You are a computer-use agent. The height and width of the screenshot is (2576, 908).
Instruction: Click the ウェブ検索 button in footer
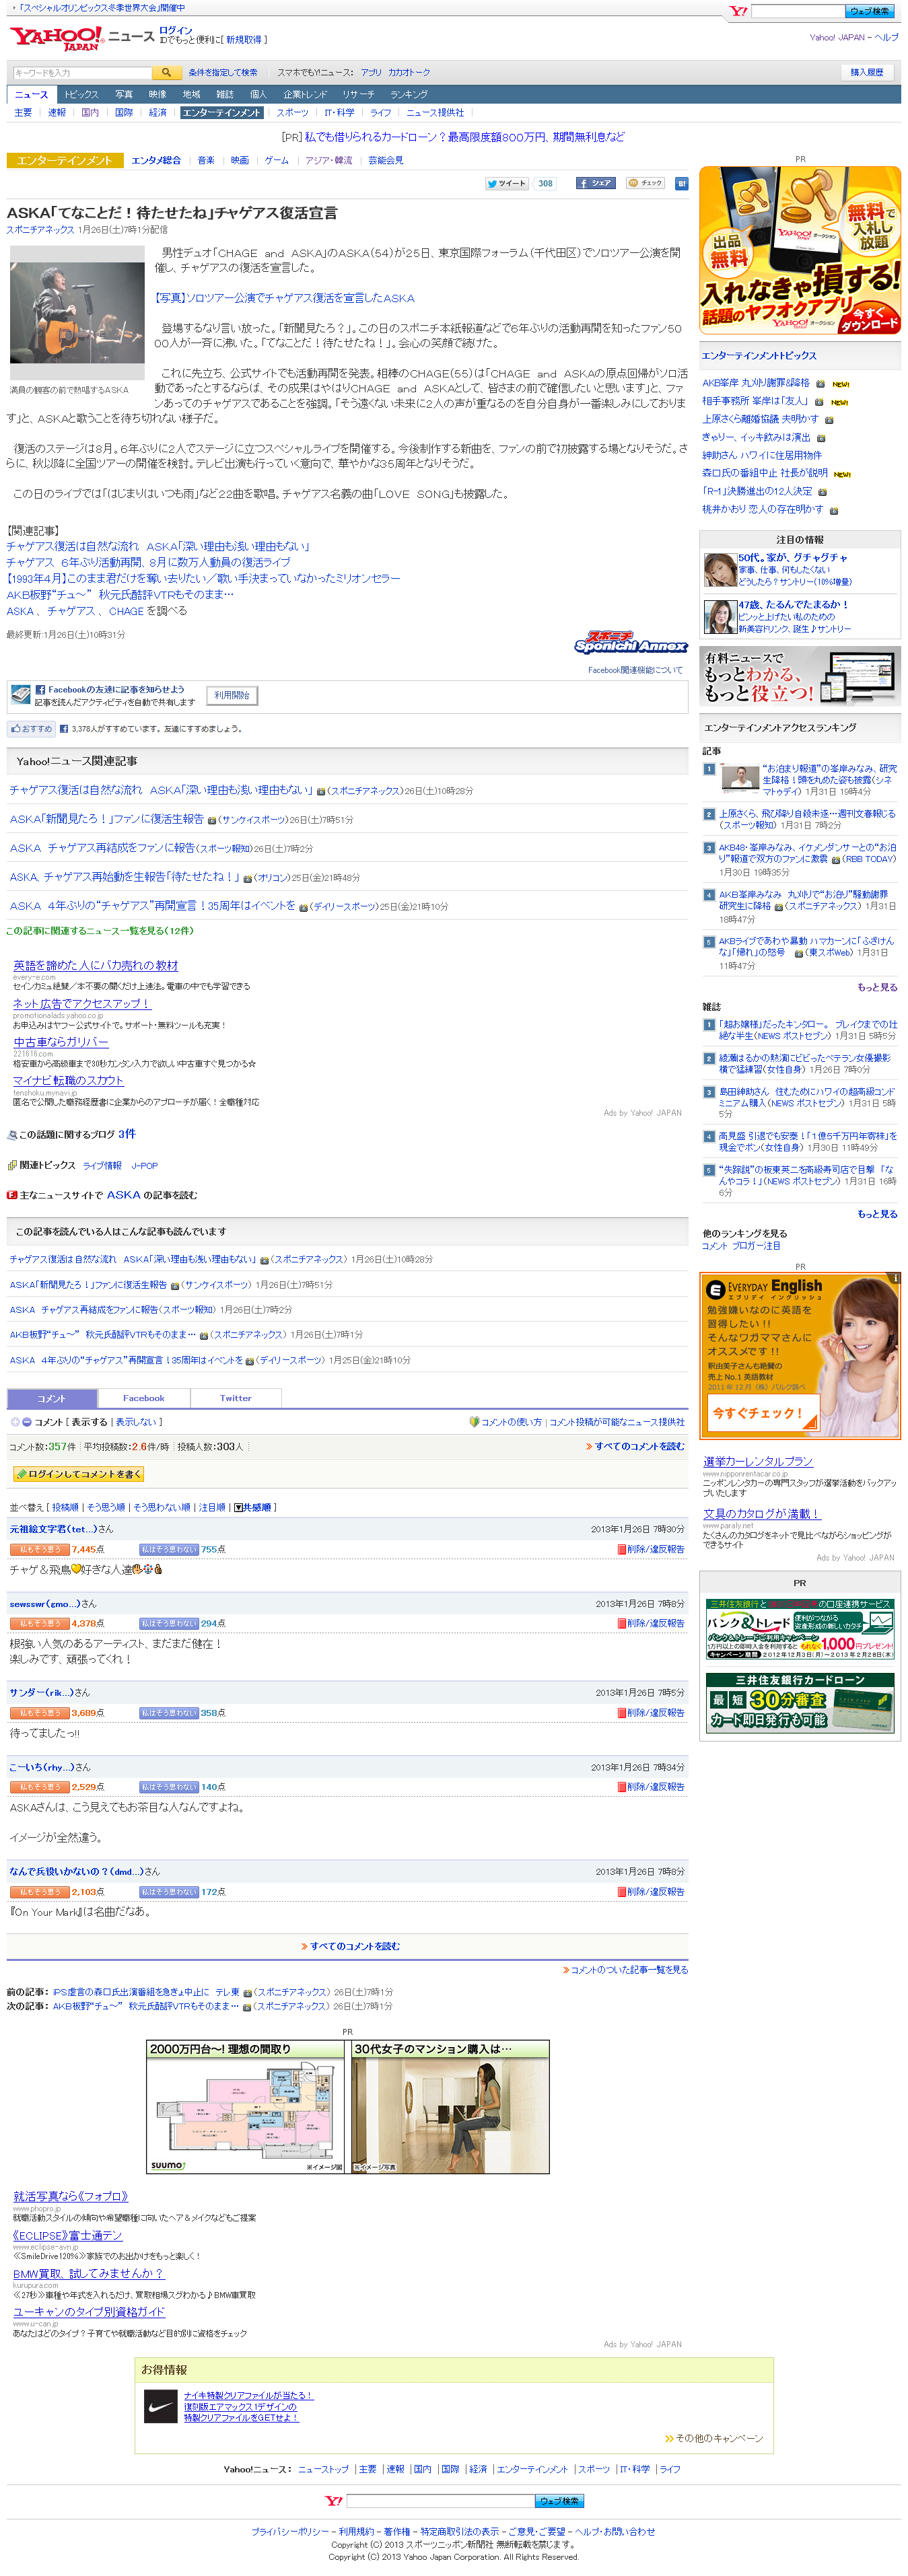(x=560, y=2500)
